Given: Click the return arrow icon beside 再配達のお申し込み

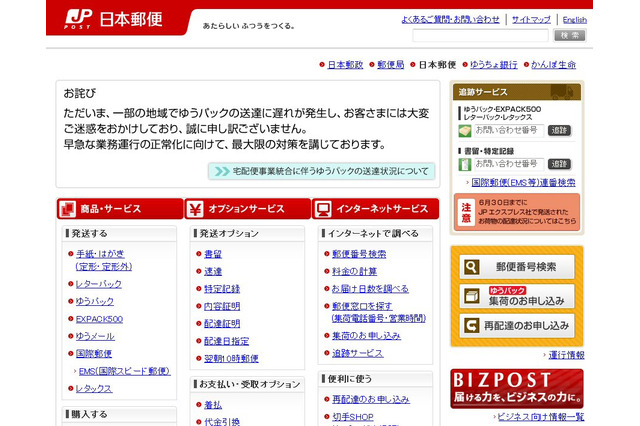Looking at the screenshot, I should [x=471, y=326].
